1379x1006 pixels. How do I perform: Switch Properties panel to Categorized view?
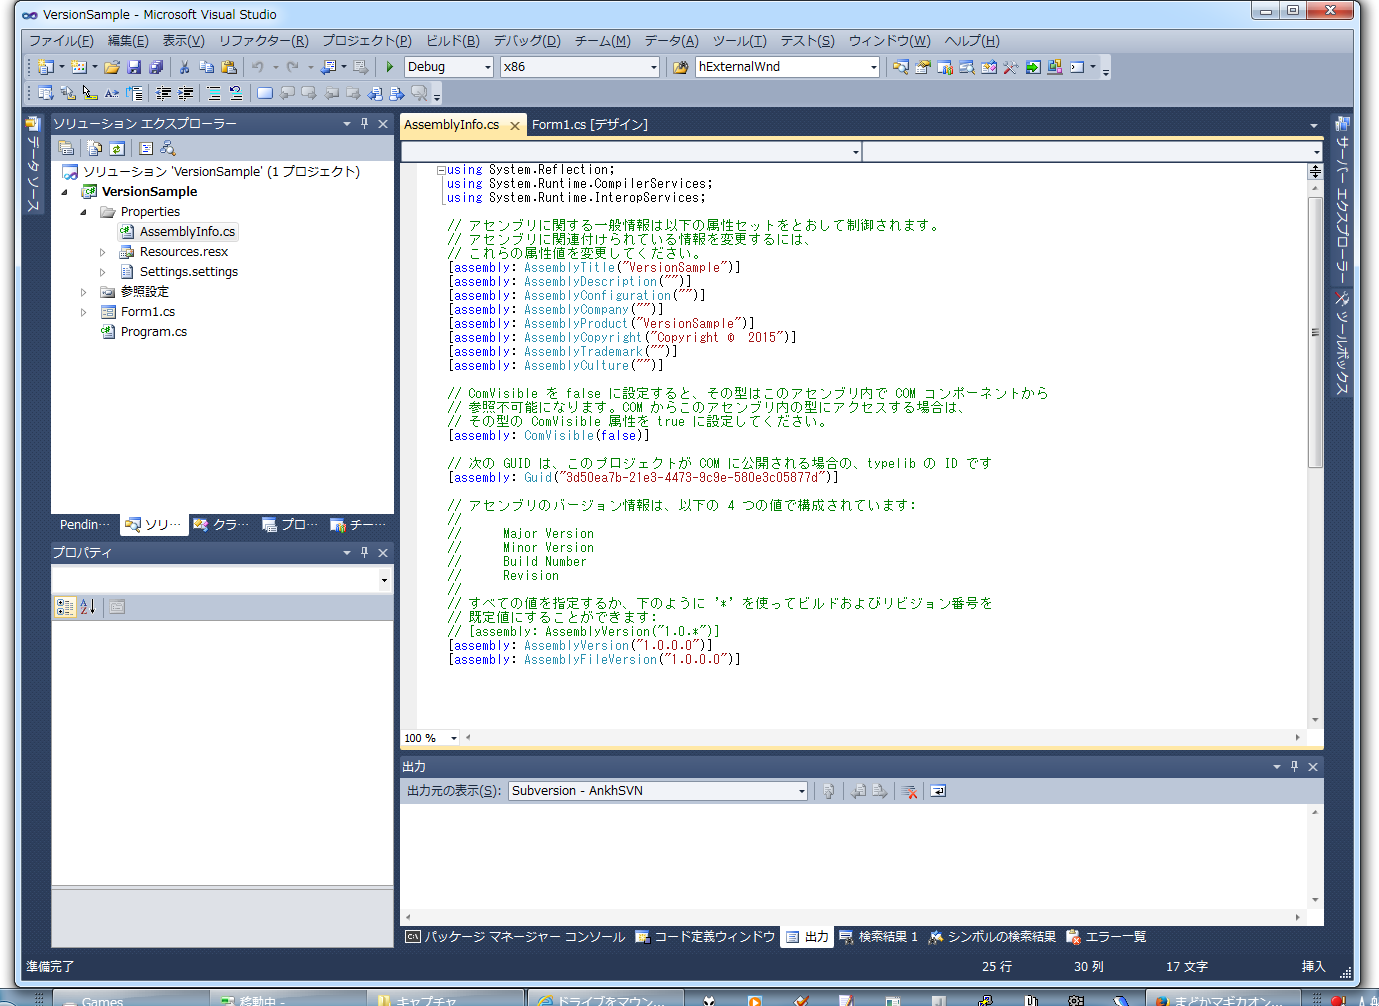pyautogui.click(x=66, y=606)
